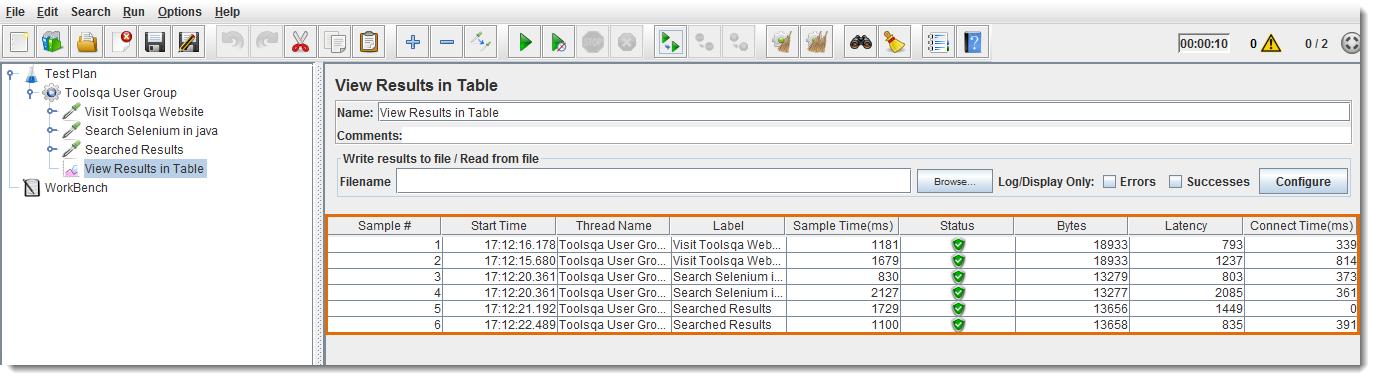This screenshot has height=380, width=1375.
Task: Expand the Search Selenium in java node
Action: pos(52,130)
